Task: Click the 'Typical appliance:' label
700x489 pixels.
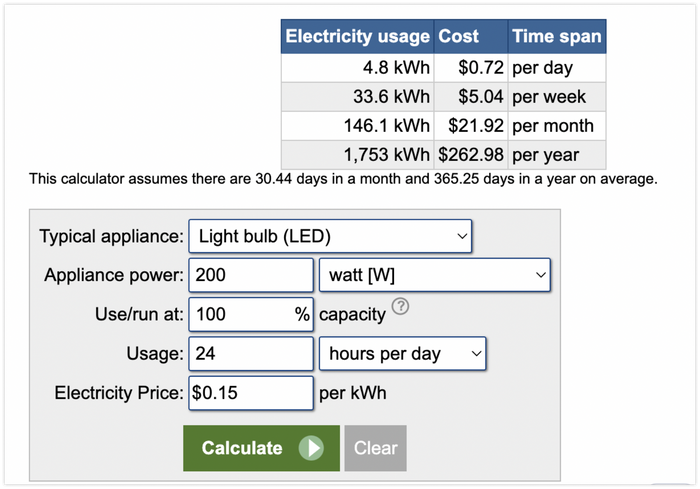Action: (112, 236)
